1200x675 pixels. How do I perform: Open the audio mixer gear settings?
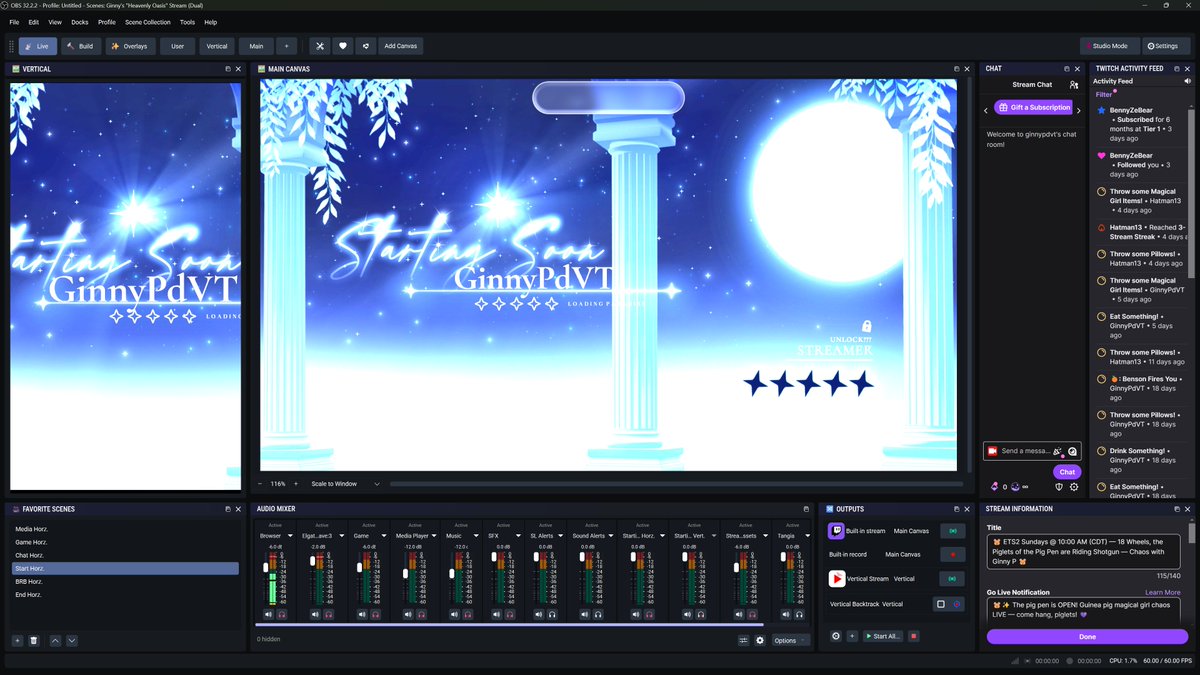point(760,640)
